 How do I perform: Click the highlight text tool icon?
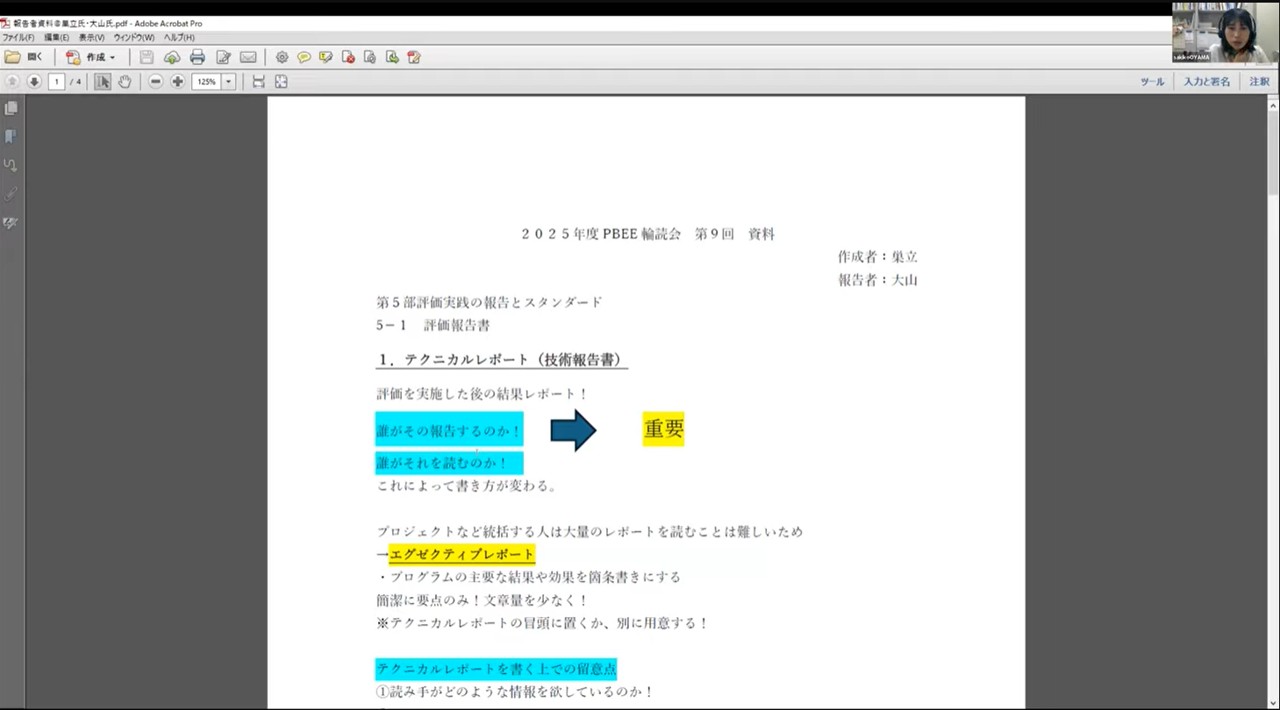point(326,57)
